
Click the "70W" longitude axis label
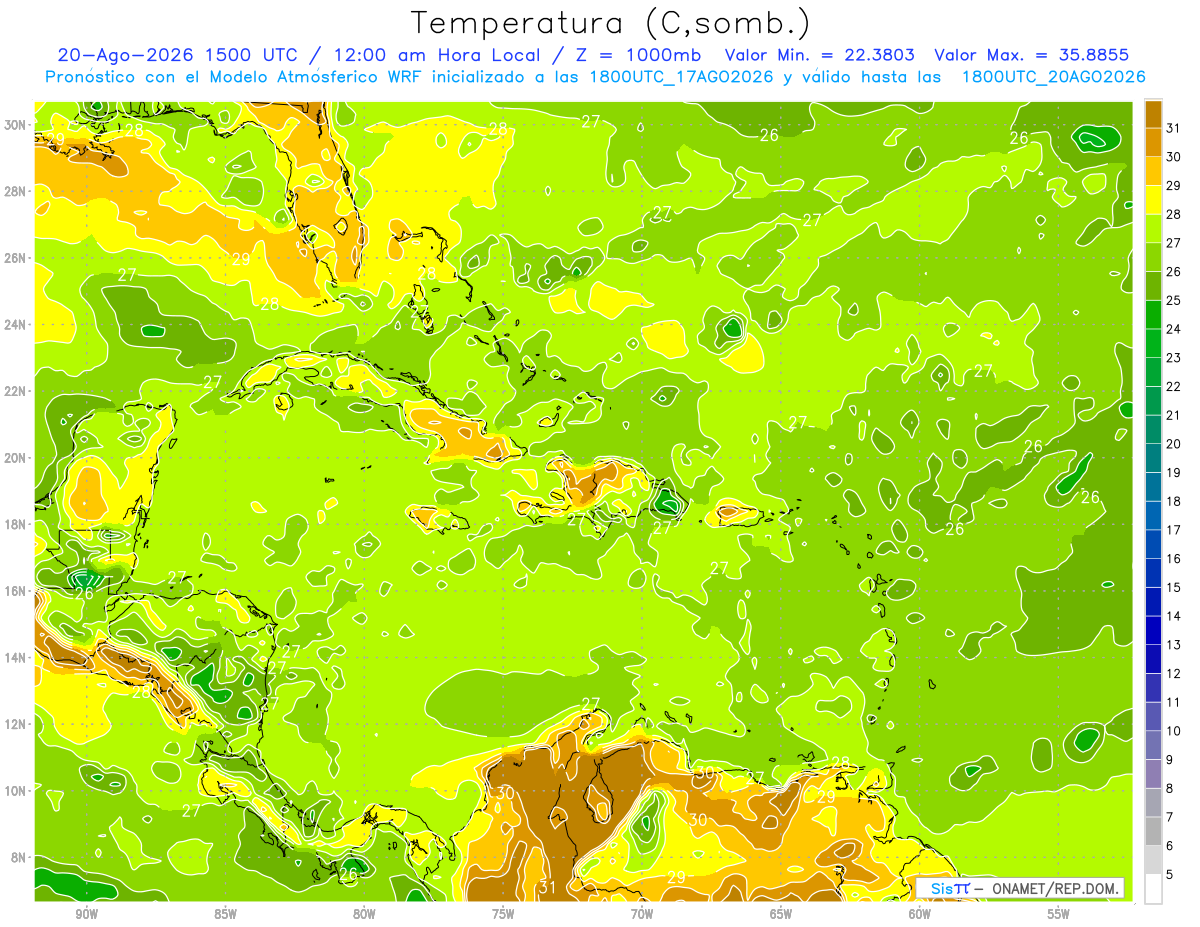click(642, 914)
